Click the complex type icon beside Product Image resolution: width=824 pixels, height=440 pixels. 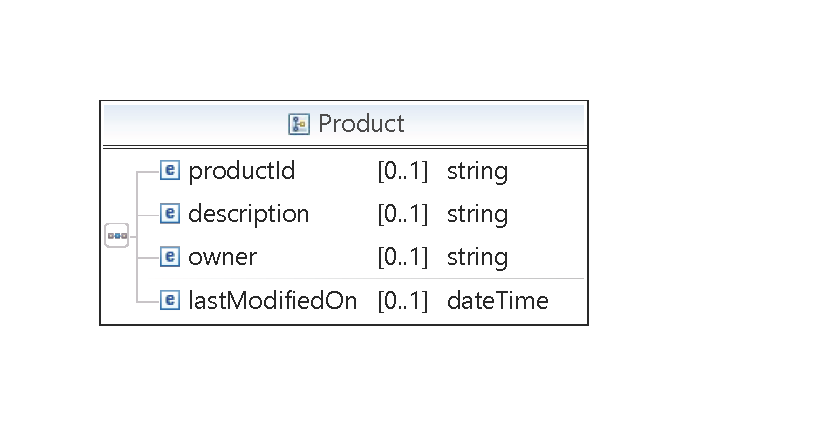point(299,124)
